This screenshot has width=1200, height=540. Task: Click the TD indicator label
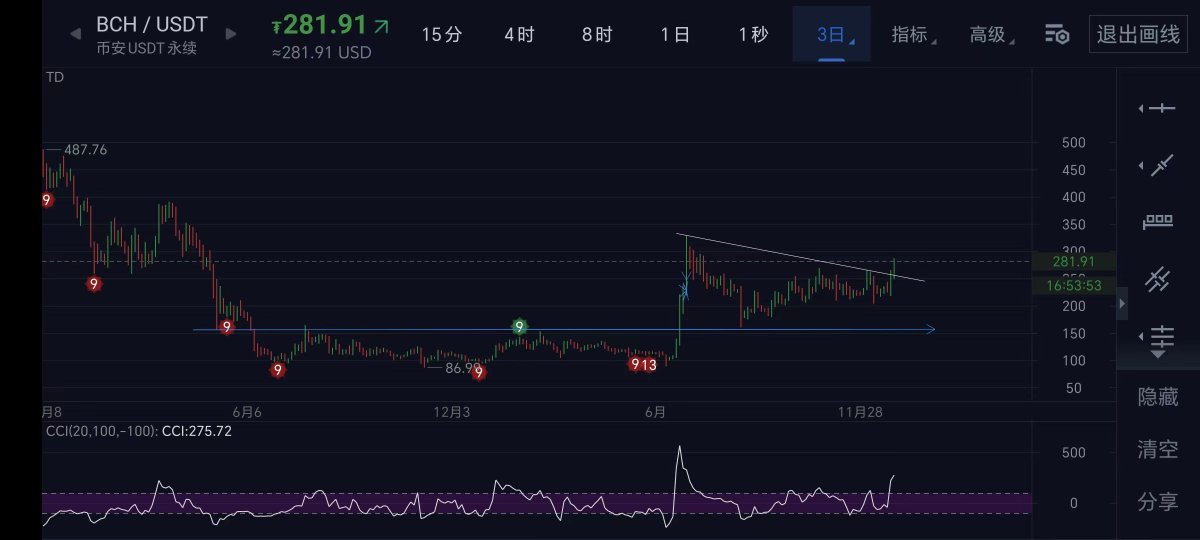click(x=55, y=77)
